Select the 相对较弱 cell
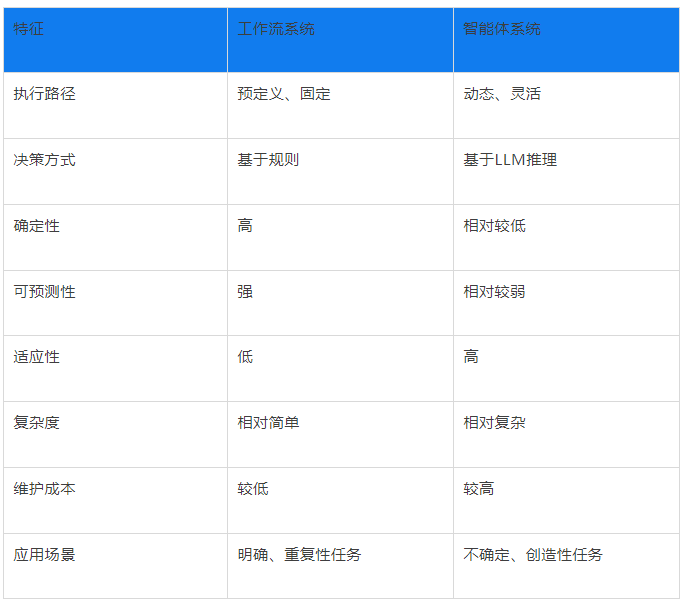The height and width of the screenshot is (610, 686). click(567, 303)
